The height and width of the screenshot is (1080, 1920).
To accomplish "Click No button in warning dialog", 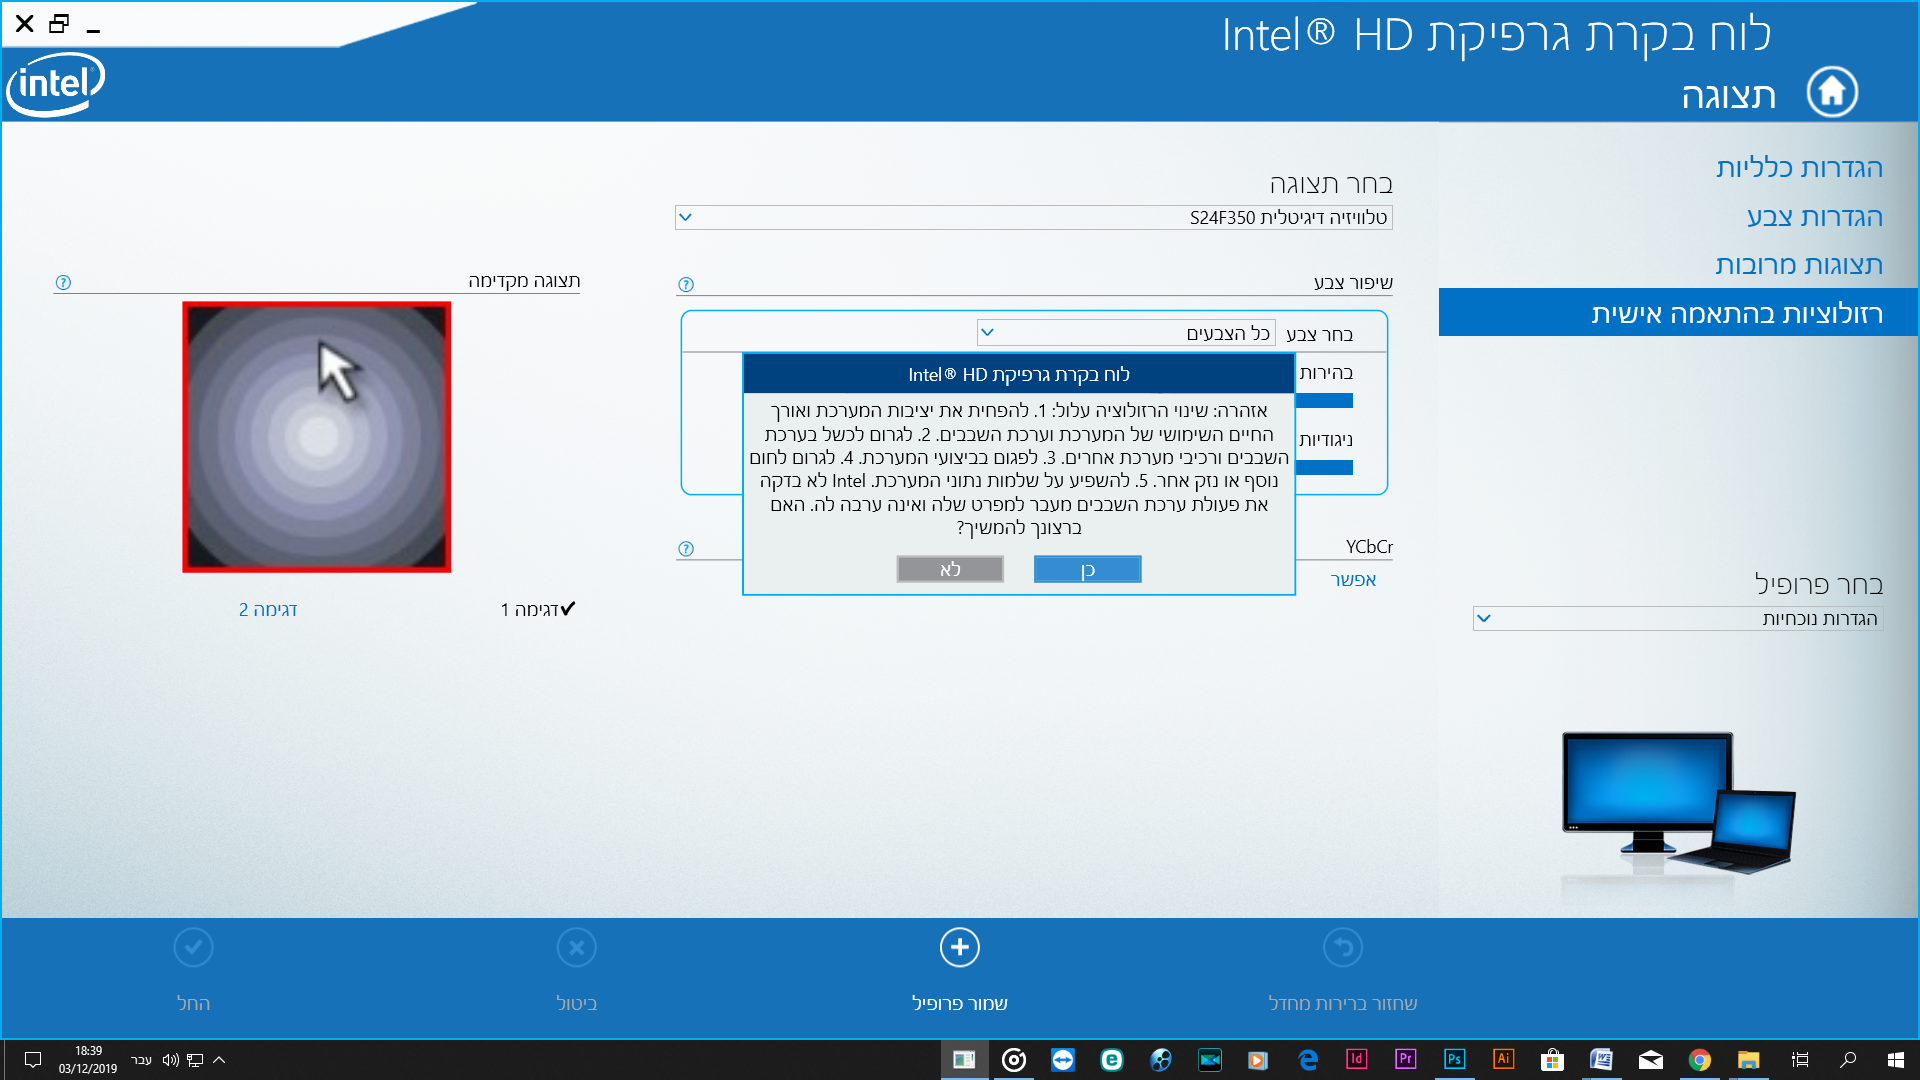I will [949, 569].
